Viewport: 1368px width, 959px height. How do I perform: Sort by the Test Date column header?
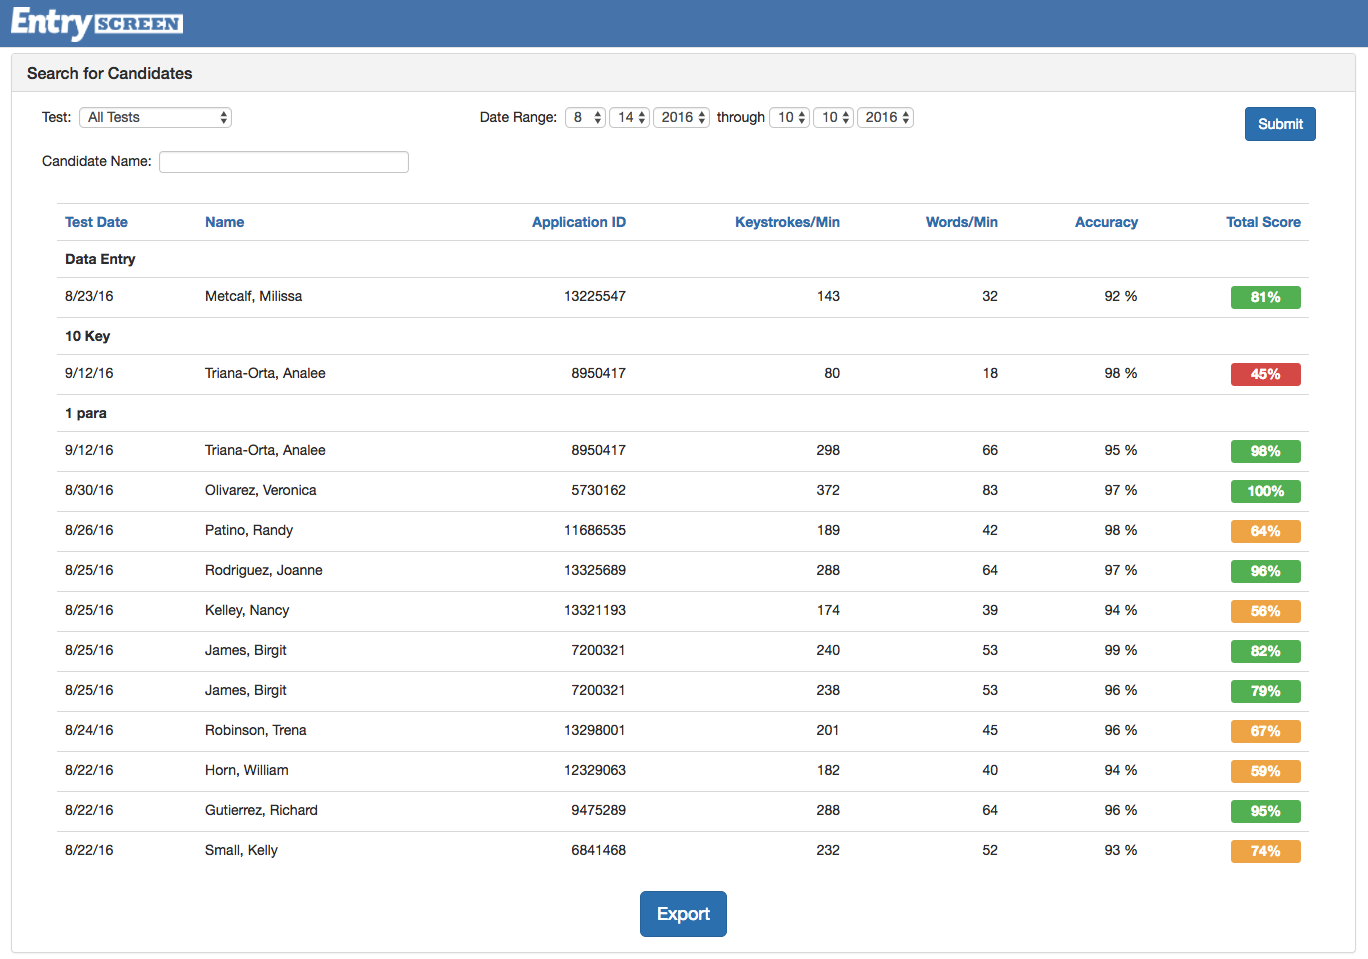tap(96, 222)
